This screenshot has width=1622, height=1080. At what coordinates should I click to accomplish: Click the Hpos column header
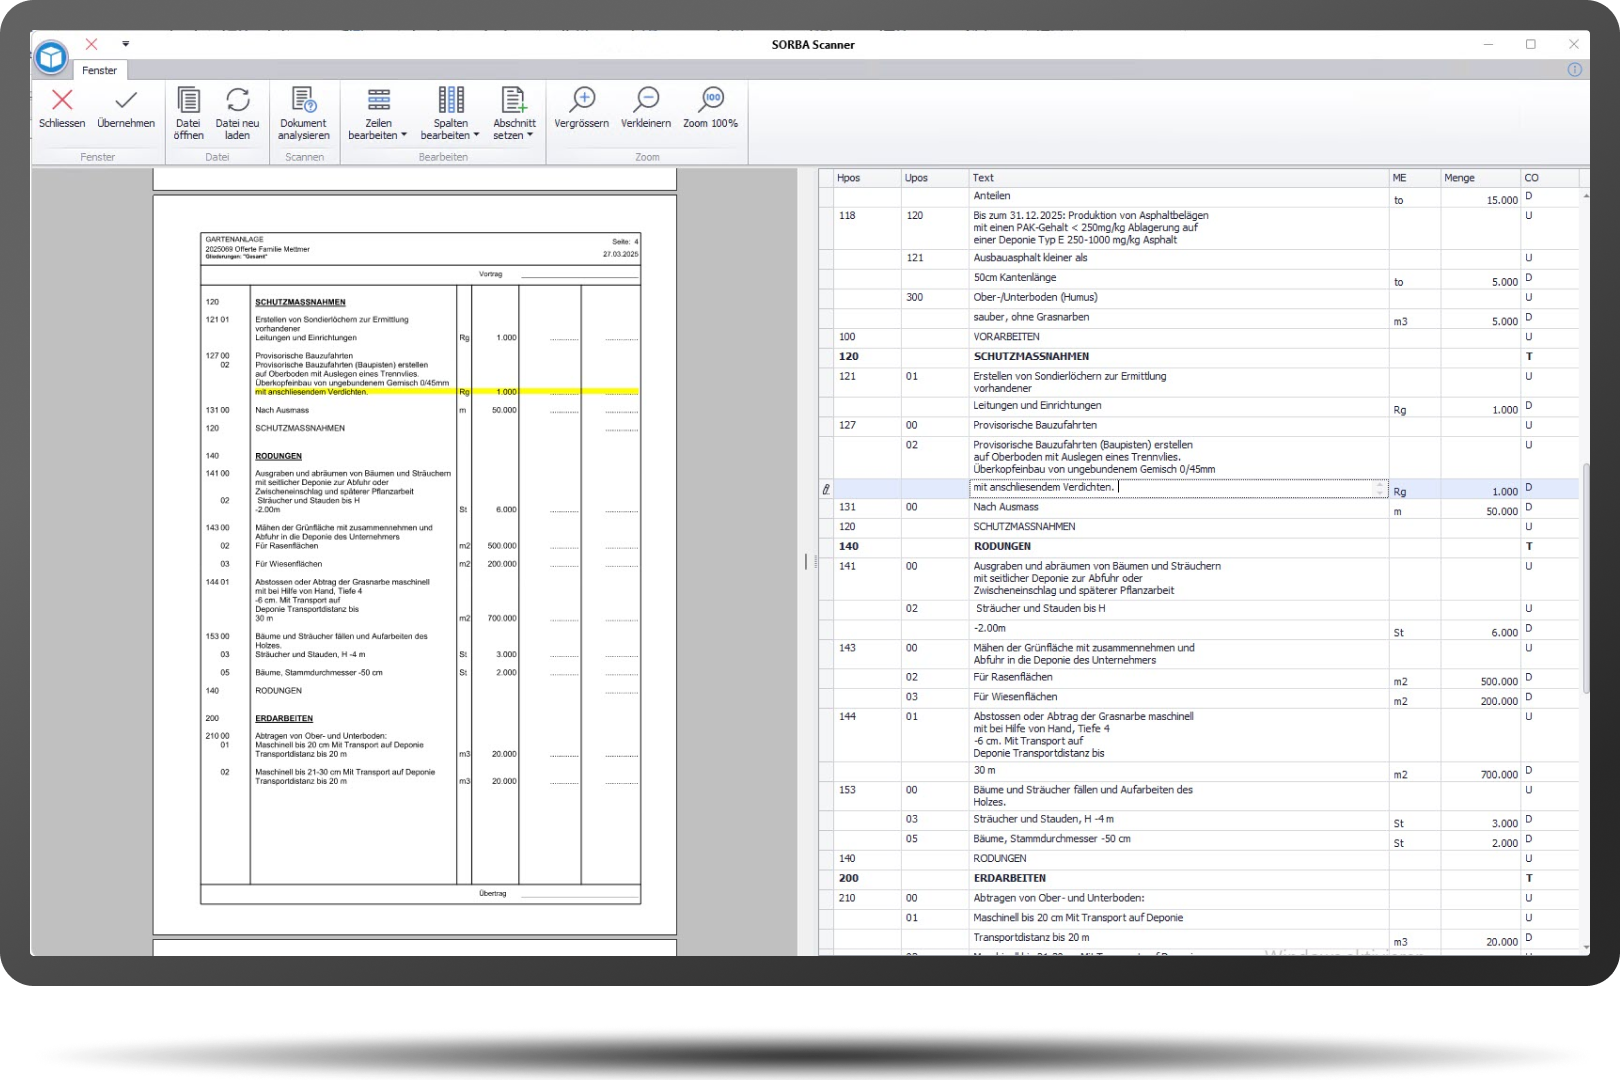(866, 178)
